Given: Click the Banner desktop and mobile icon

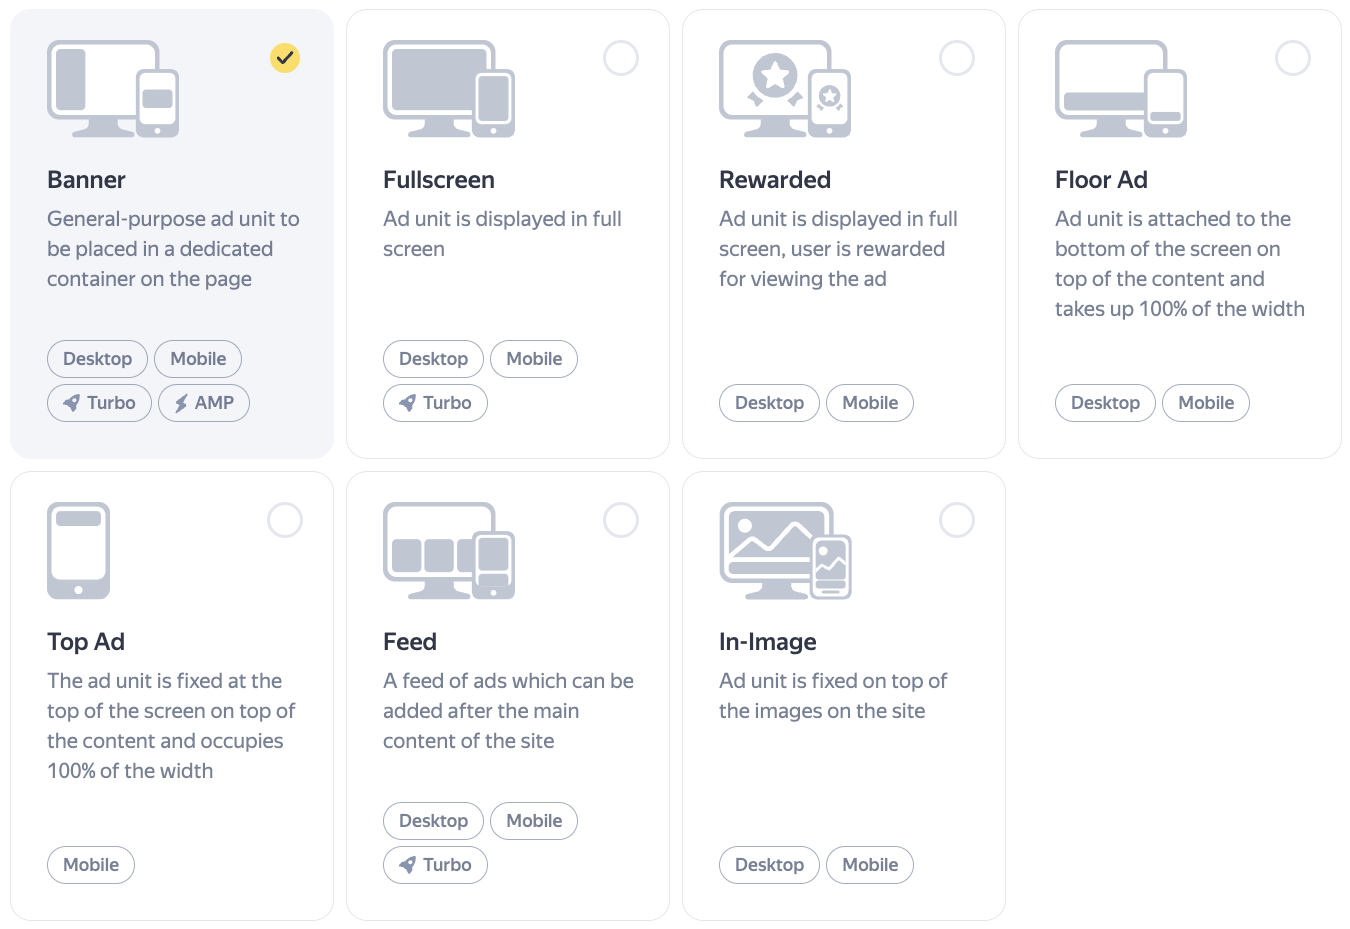Looking at the screenshot, I should [x=113, y=89].
